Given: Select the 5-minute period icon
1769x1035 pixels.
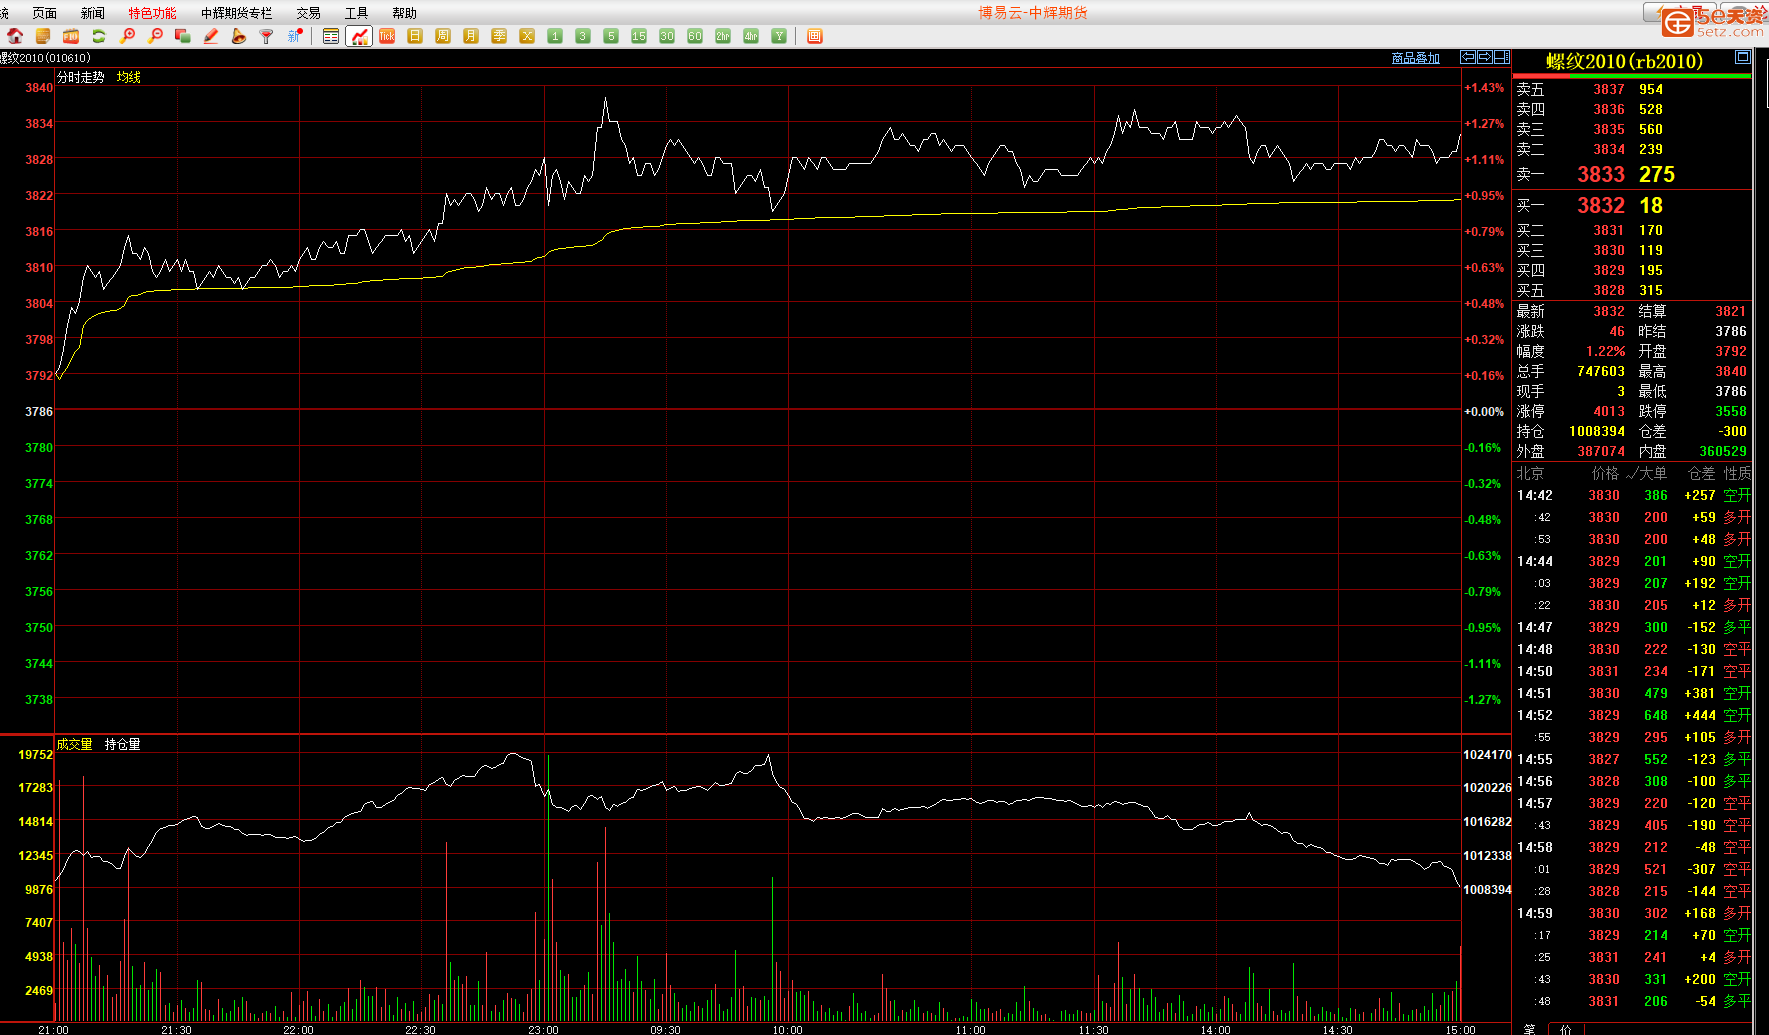Looking at the screenshot, I should pyautogui.click(x=611, y=36).
